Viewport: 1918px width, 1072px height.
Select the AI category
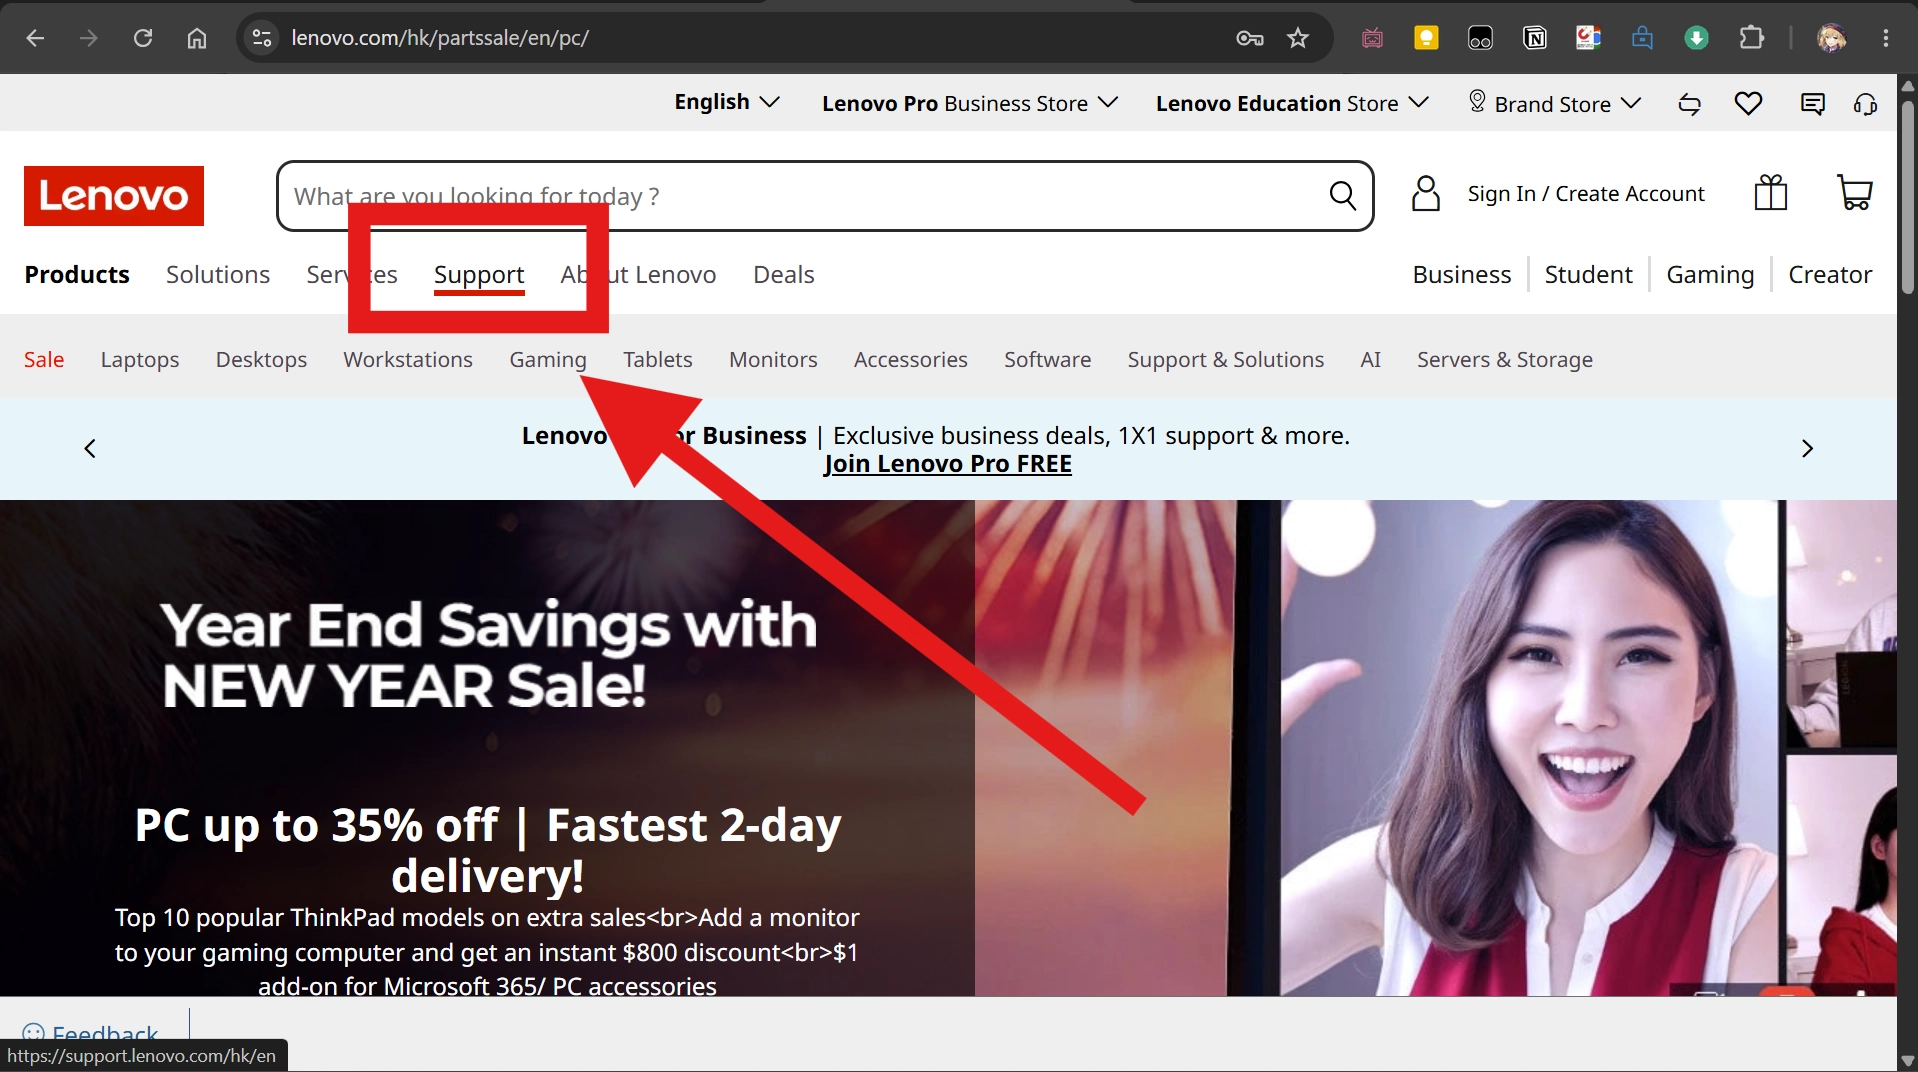click(x=1371, y=360)
